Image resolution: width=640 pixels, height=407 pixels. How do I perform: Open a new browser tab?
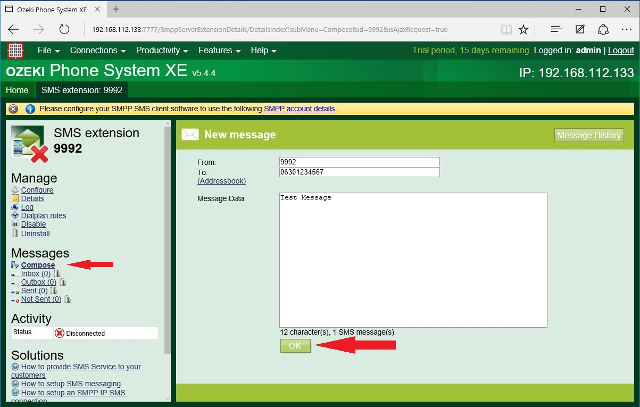116,9
